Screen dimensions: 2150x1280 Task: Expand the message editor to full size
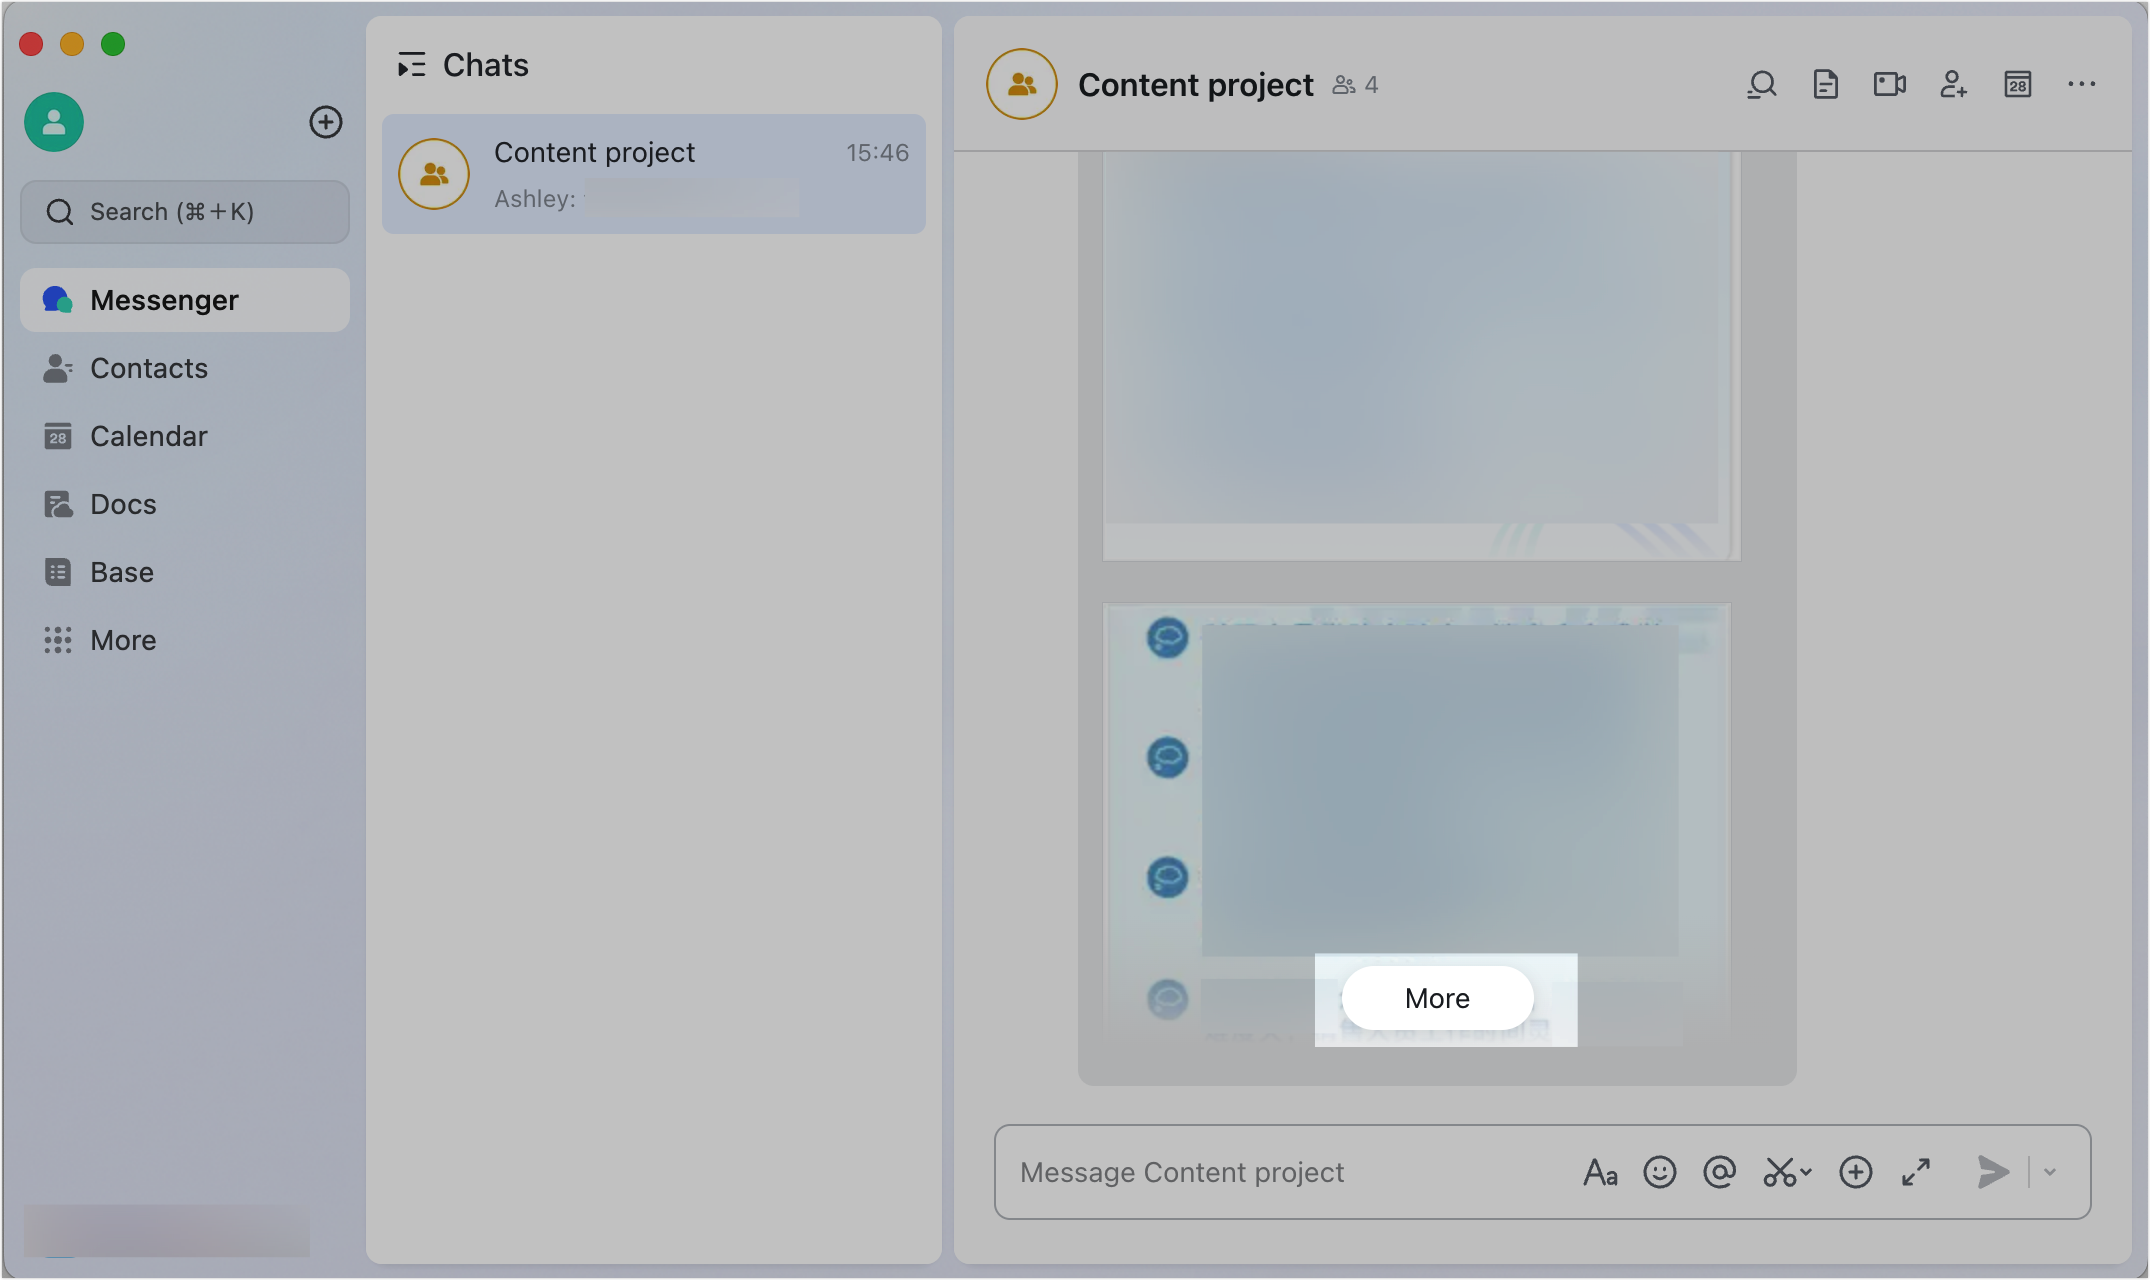[1916, 1172]
